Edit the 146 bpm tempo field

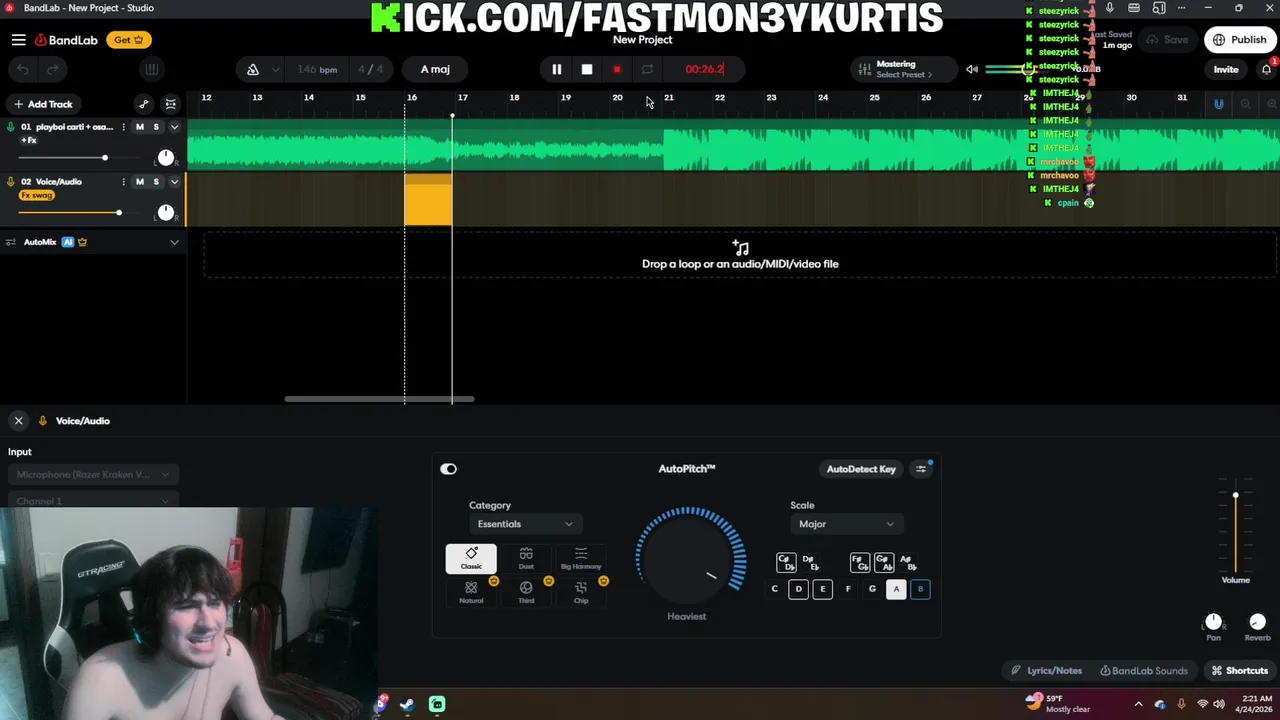coord(317,69)
